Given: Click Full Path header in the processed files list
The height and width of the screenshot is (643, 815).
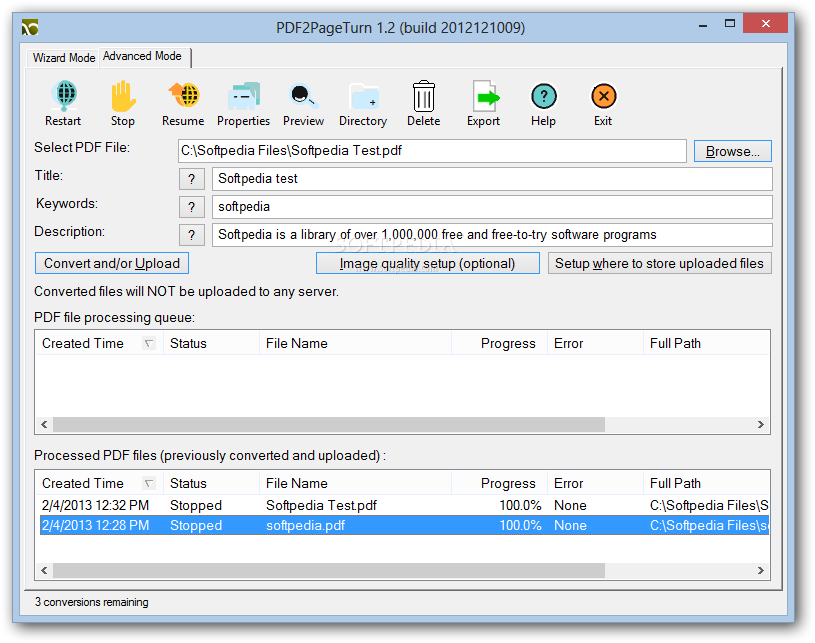Looking at the screenshot, I should pos(706,483).
